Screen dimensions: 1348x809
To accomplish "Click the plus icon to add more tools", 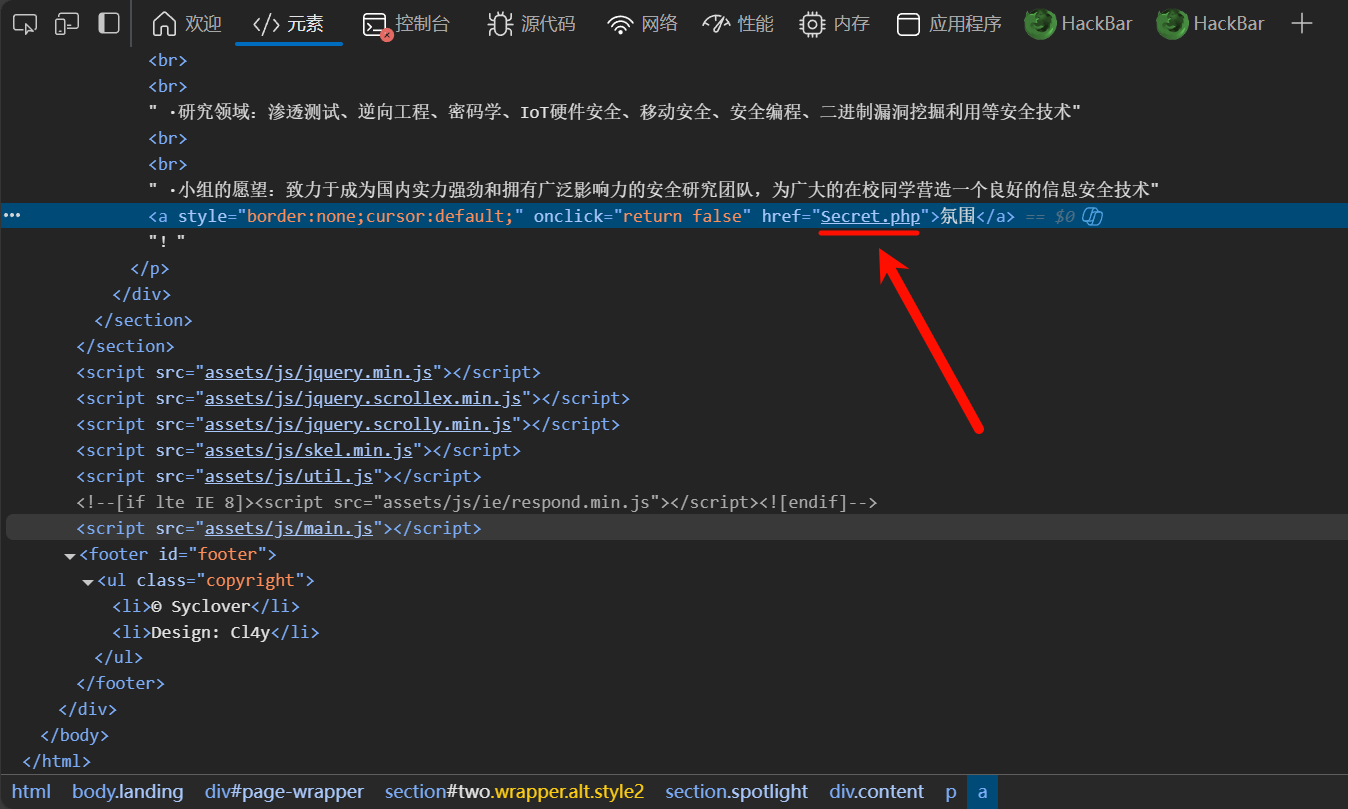I will [x=1301, y=24].
